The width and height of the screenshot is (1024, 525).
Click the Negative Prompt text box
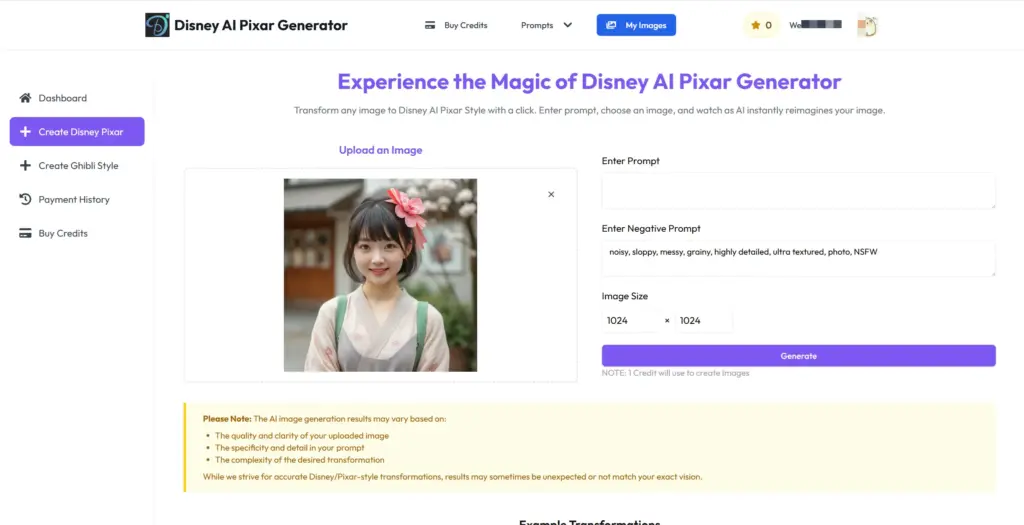(x=799, y=259)
